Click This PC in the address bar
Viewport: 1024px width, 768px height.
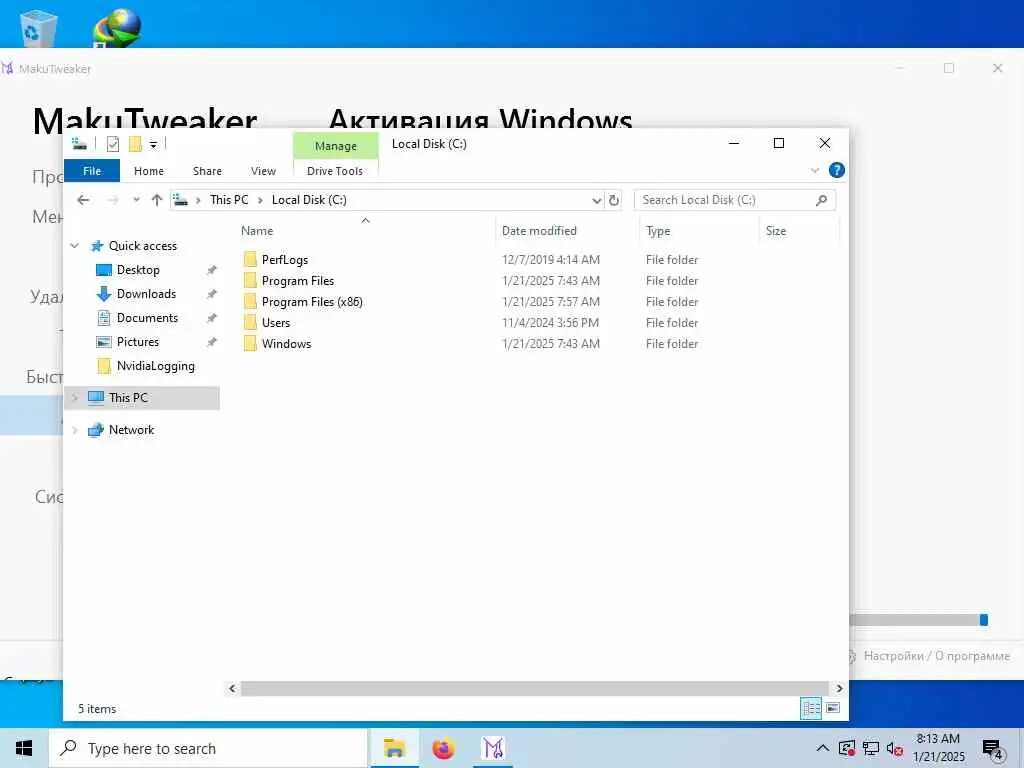click(229, 200)
